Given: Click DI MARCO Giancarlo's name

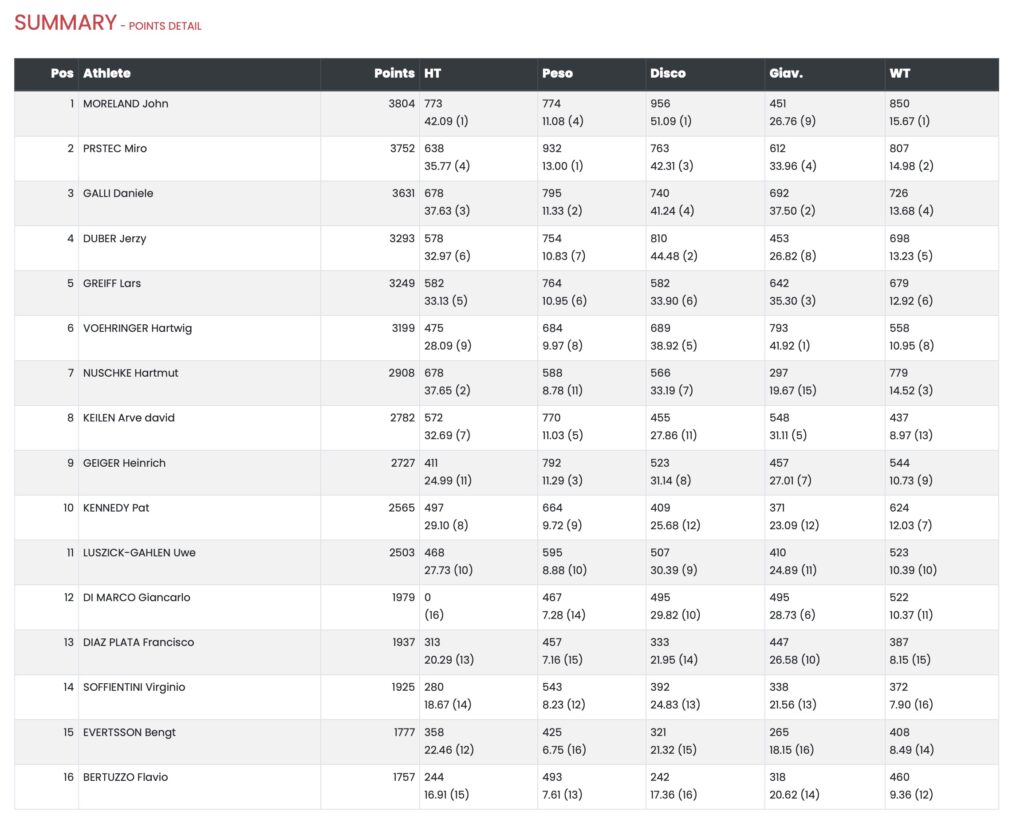Looking at the screenshot, I should [x=137, y=598].
